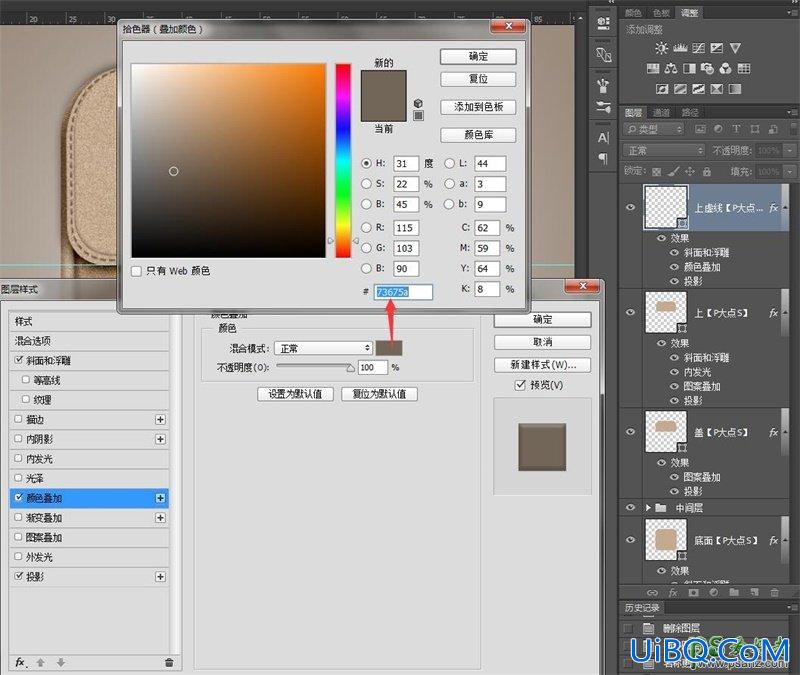Click the overlay color swatch beside blend mode
This screenshot has width=800, height=675.
(389, 348)
